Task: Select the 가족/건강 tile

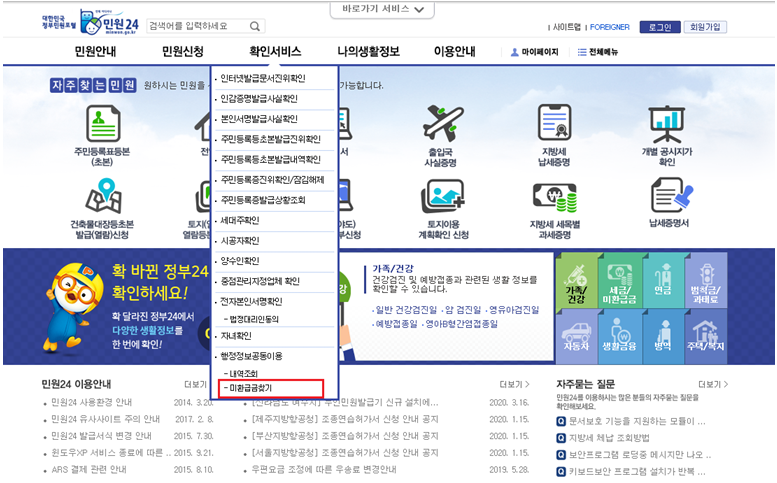Action: (x=576, y=282)
